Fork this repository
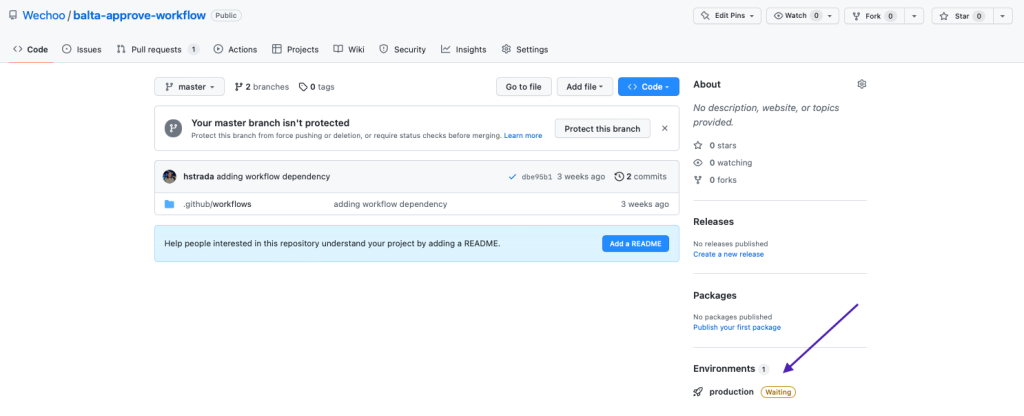 pos(873,16)
